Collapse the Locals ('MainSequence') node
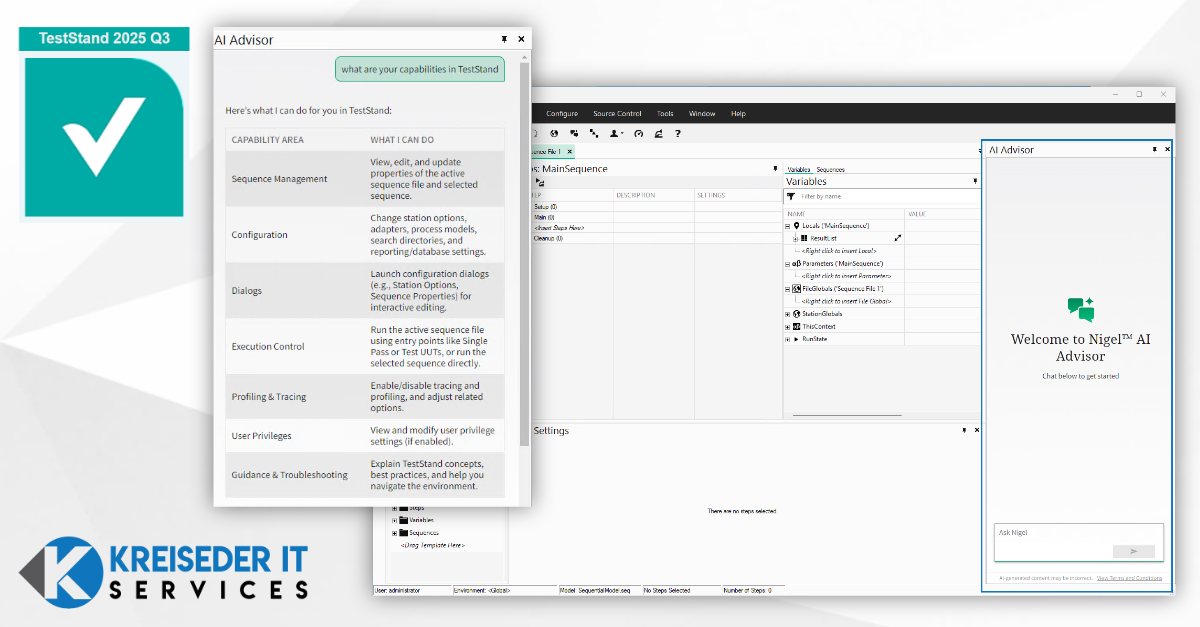The height and width of the screenshot is (627, 1200). (x=787, y=226)
